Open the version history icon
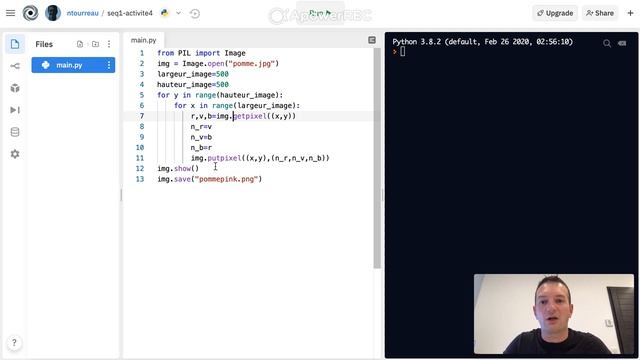This screenshot has width=640, height=360. [x=195, y=13]
